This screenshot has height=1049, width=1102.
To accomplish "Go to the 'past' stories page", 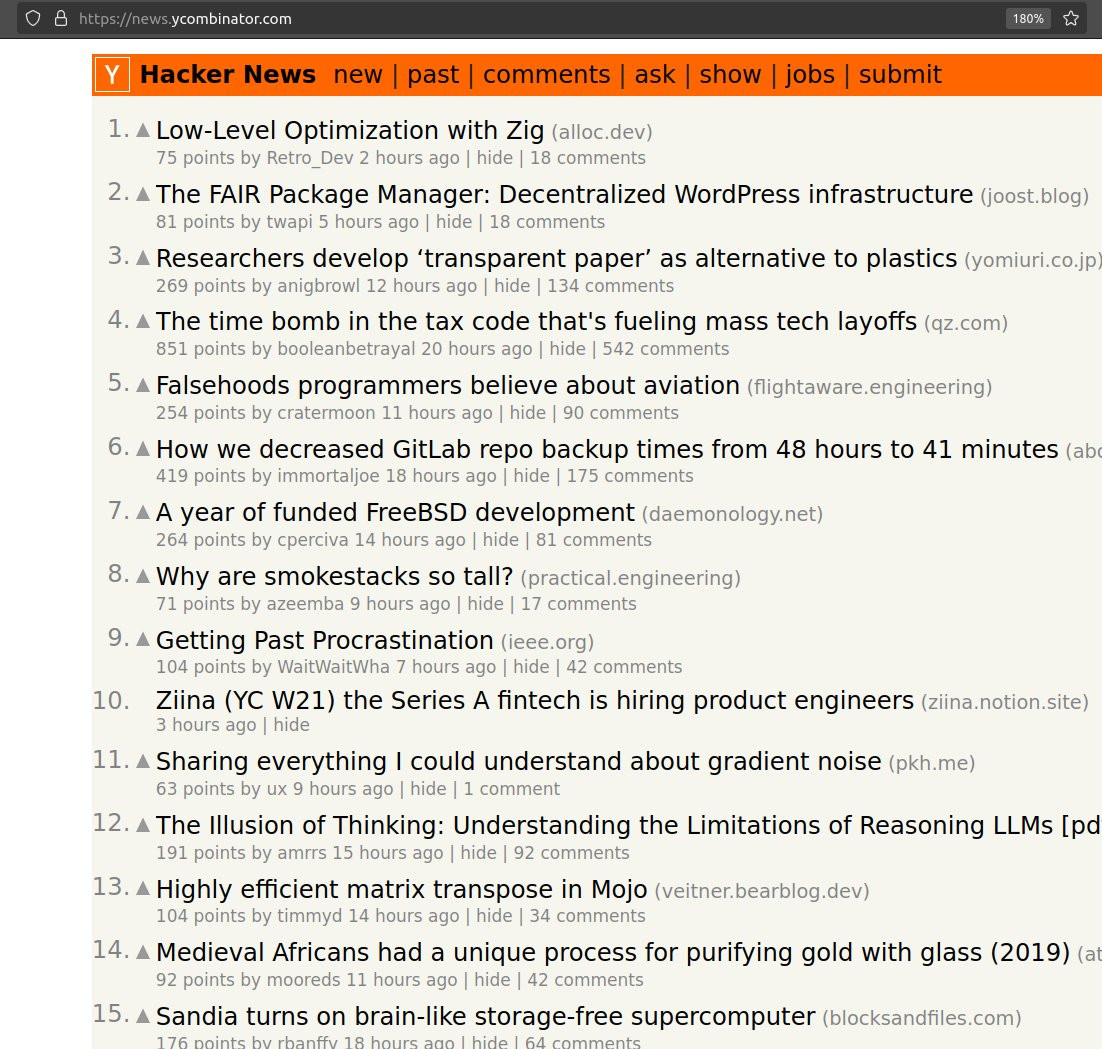I will coord(433,74).
